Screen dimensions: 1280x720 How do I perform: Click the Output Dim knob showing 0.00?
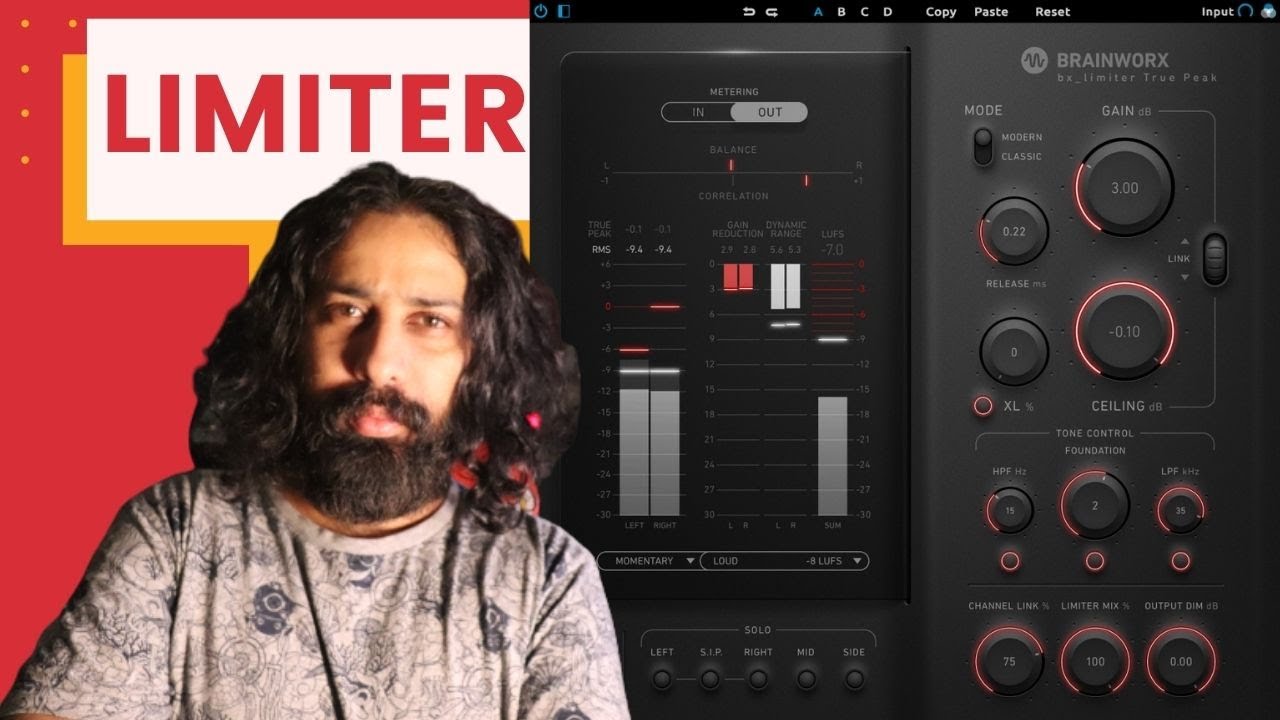1181,662
